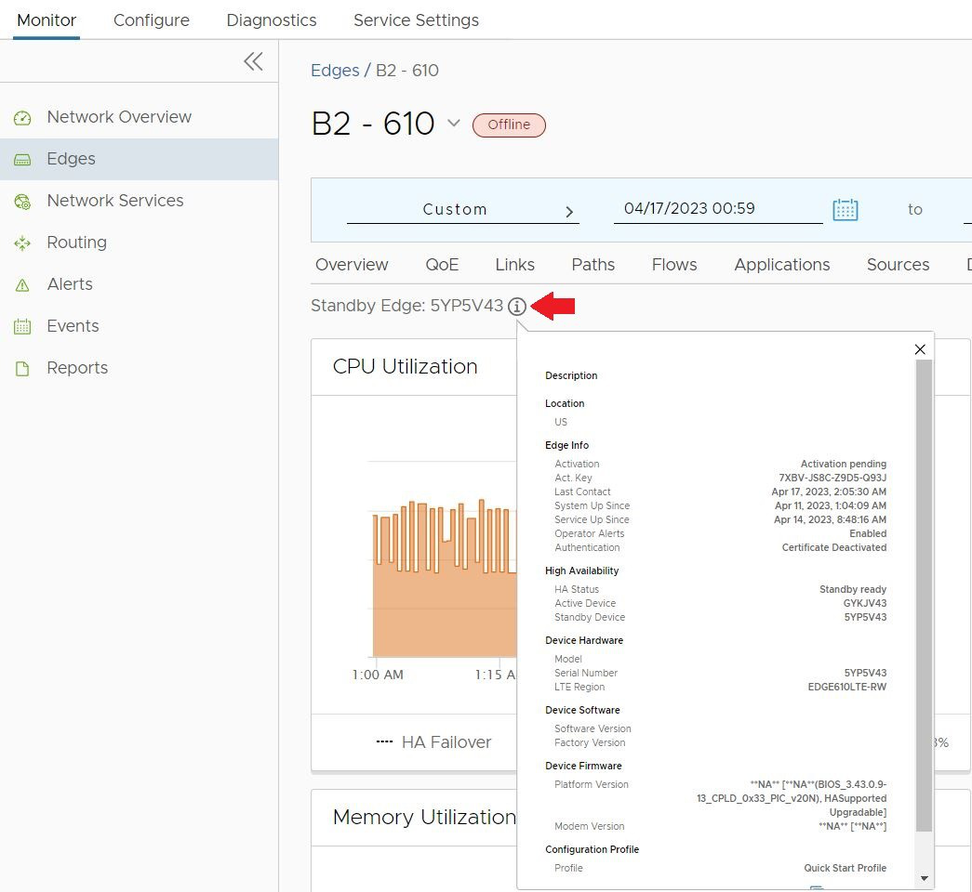Click the Alerts warning triangle icon
972x892 pixels.
pyautogui.click(x=22, y=285)
